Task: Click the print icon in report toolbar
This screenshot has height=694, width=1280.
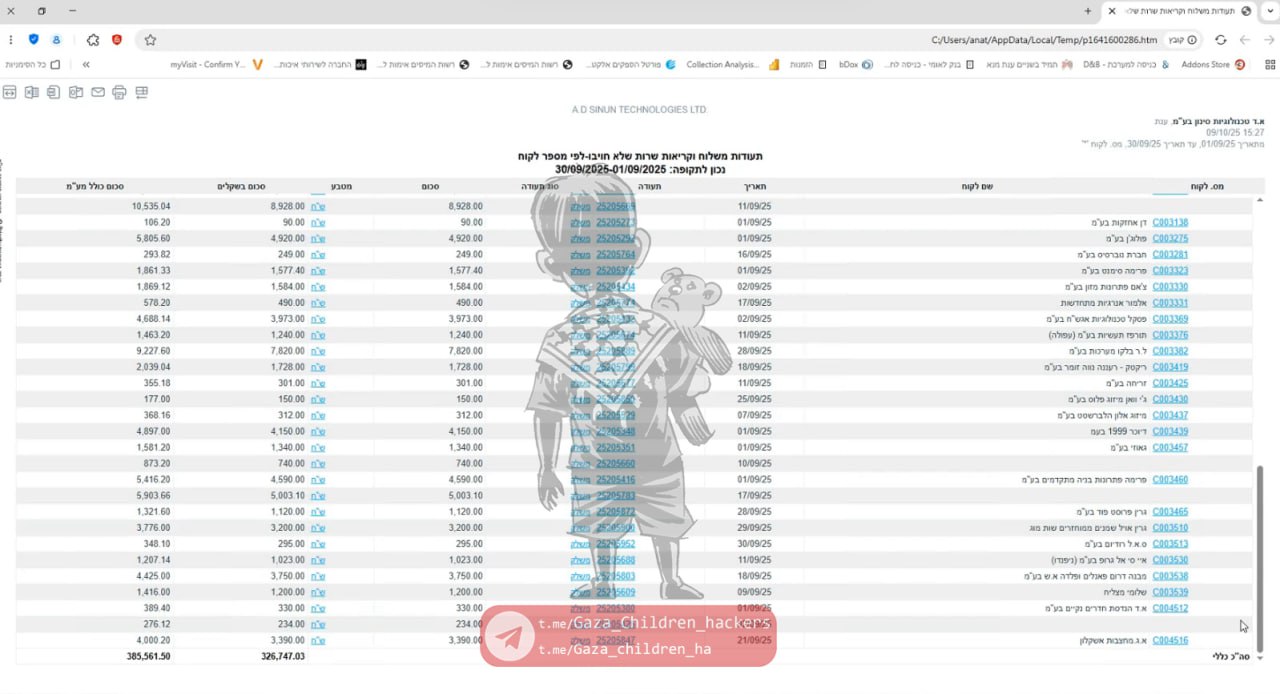Action: coord(119,93)
